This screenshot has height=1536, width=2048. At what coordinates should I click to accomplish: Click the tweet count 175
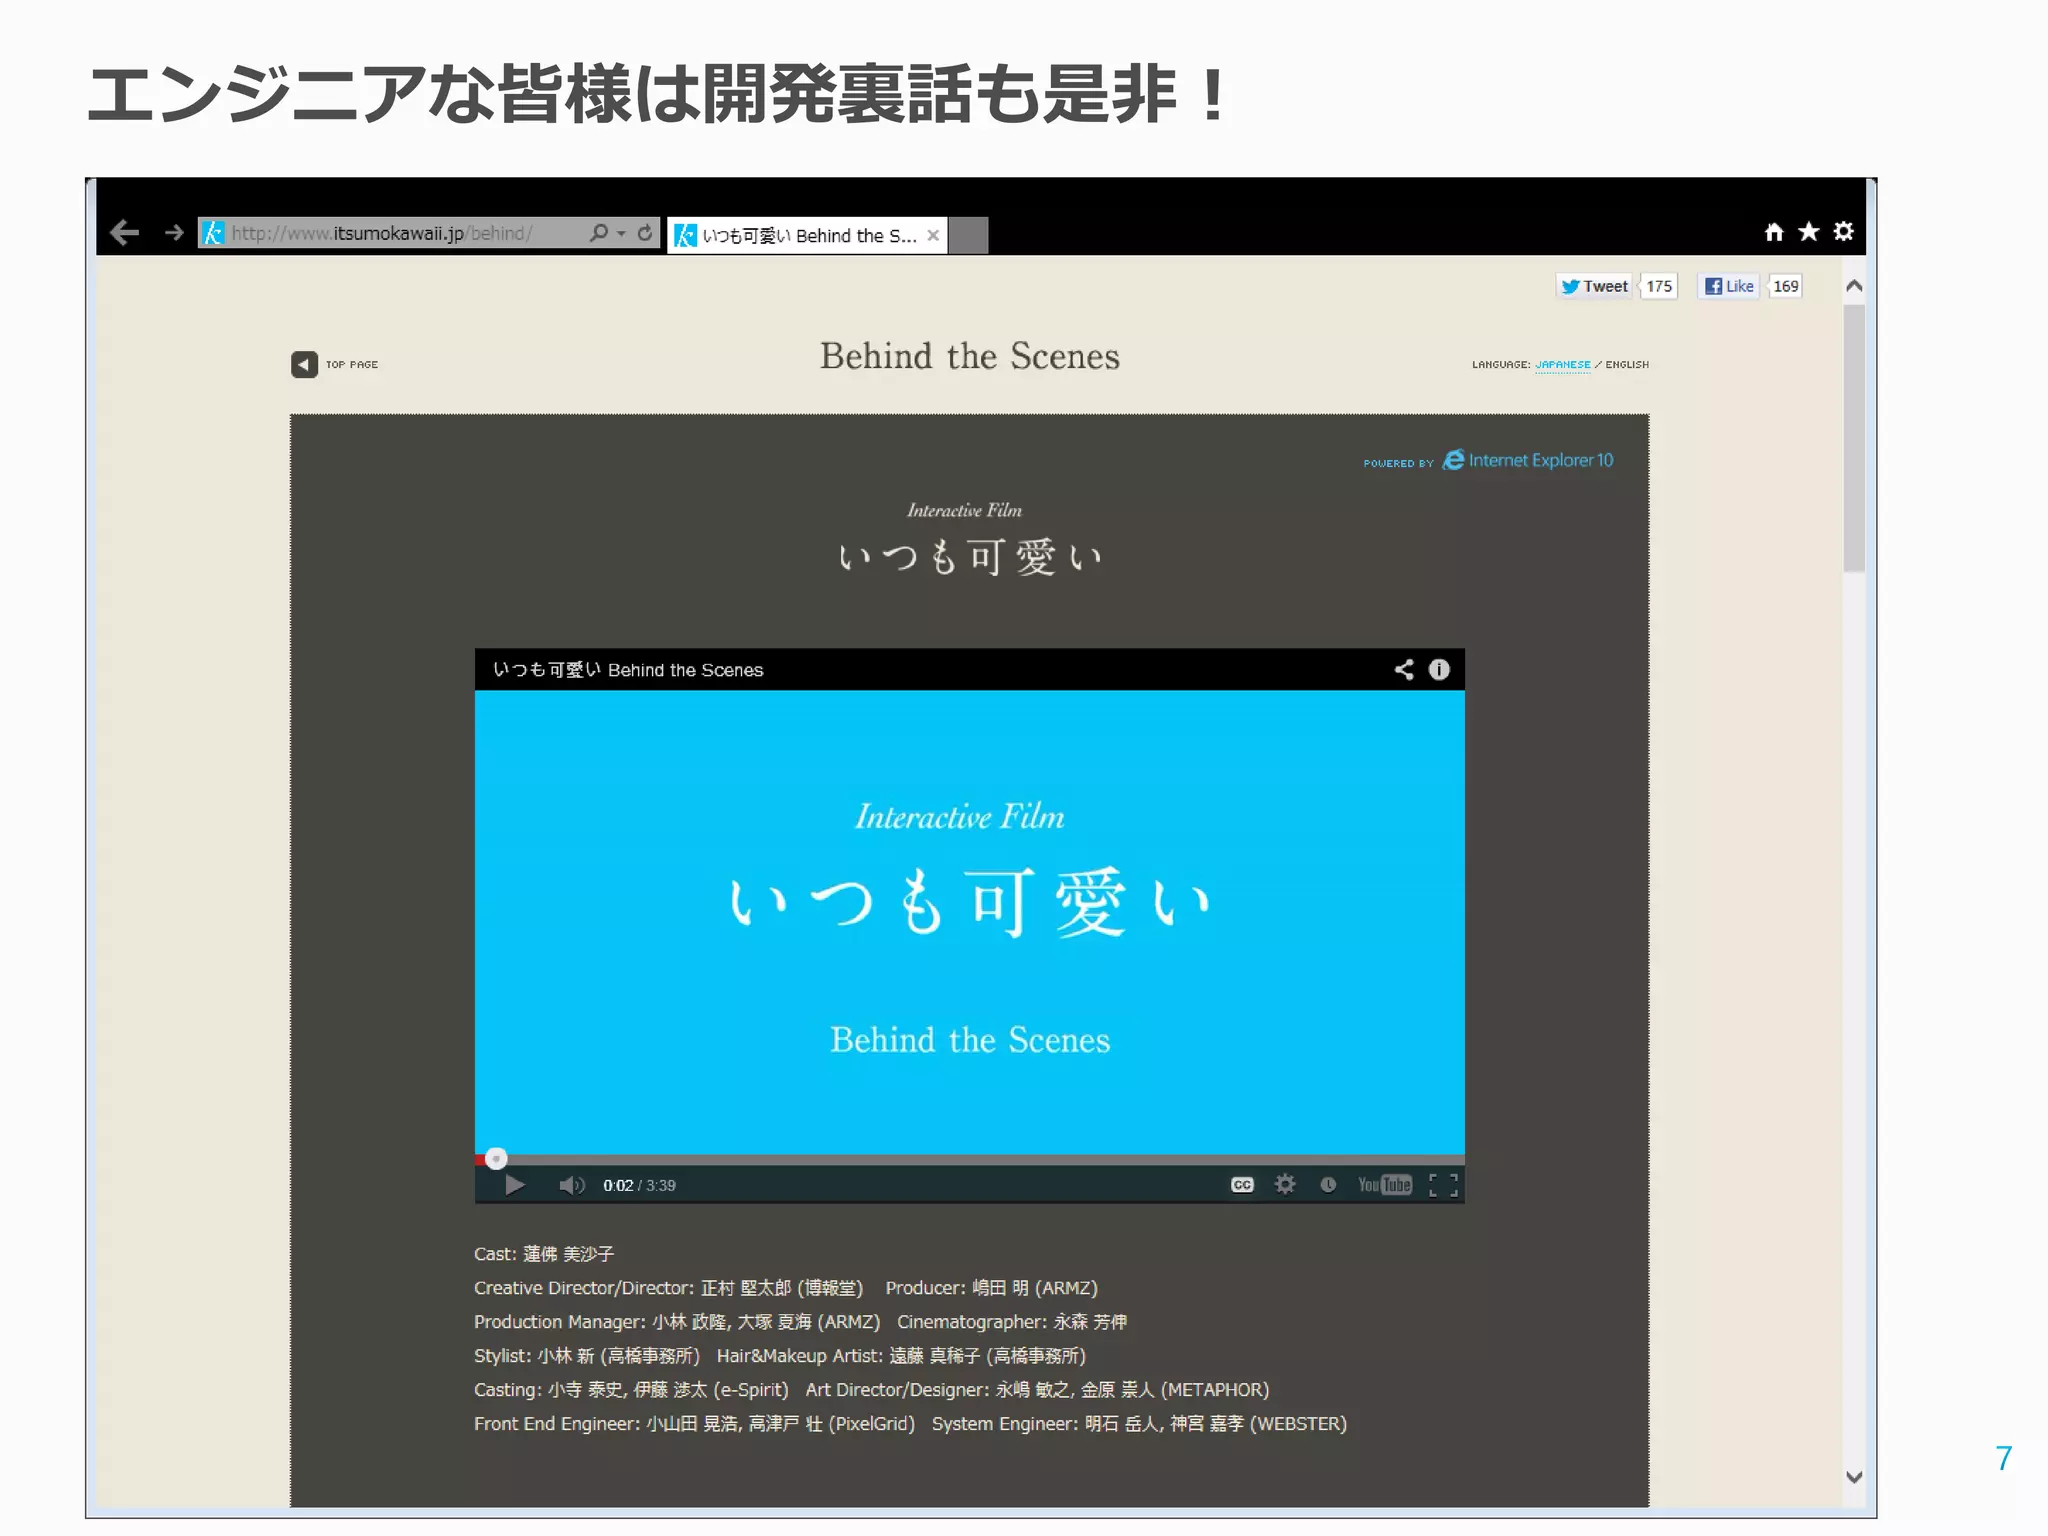point(1659,286)
